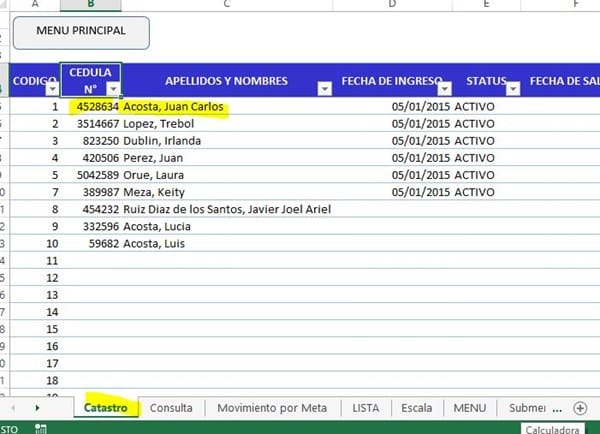Open the Consulta sheet tab
Image resolution: width=600 pixels, height=434 pixels.
point(171,408)
